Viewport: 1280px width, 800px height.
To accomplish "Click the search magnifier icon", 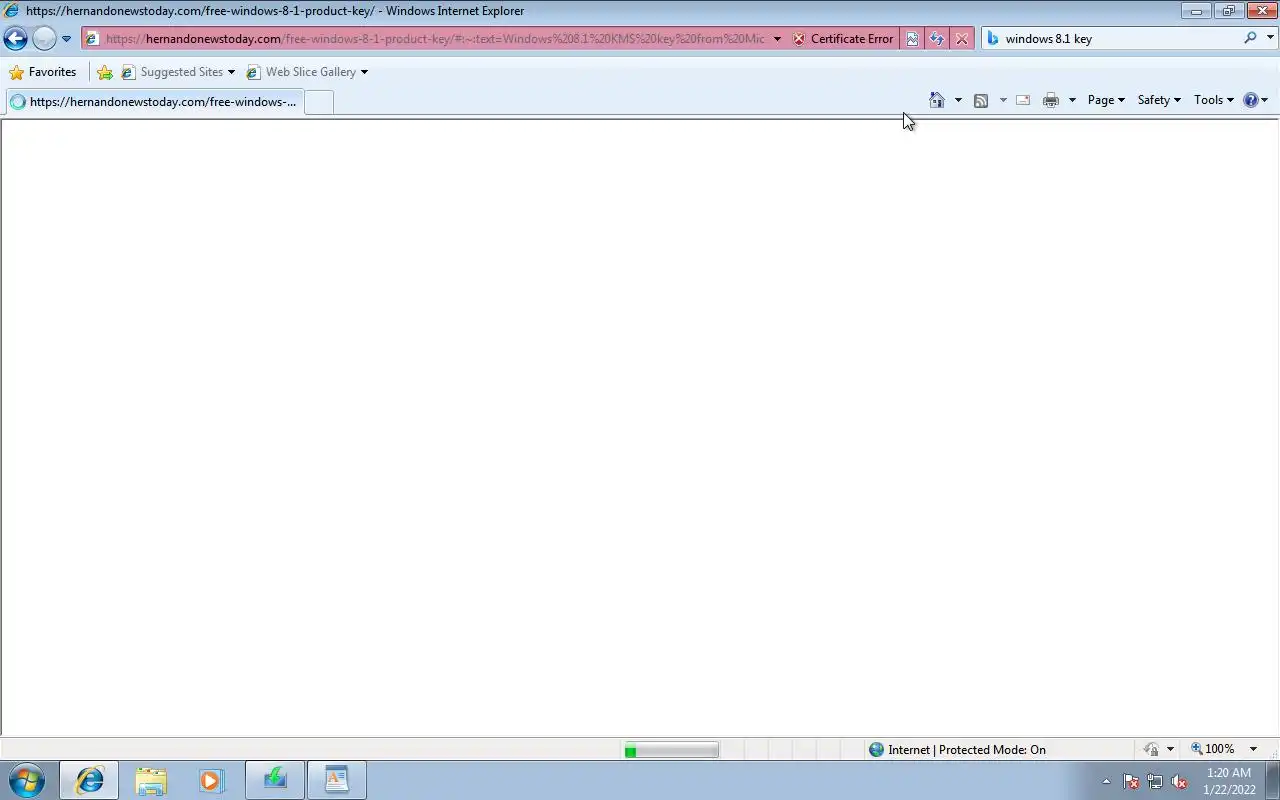I will click(1250, 38).
